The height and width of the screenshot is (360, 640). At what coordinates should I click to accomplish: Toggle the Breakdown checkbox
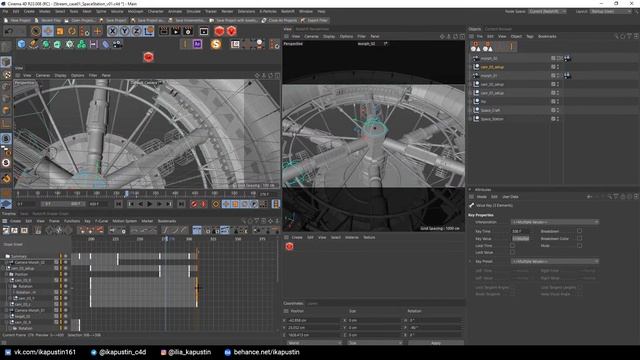pyautogui.click(x=580, y=231)
